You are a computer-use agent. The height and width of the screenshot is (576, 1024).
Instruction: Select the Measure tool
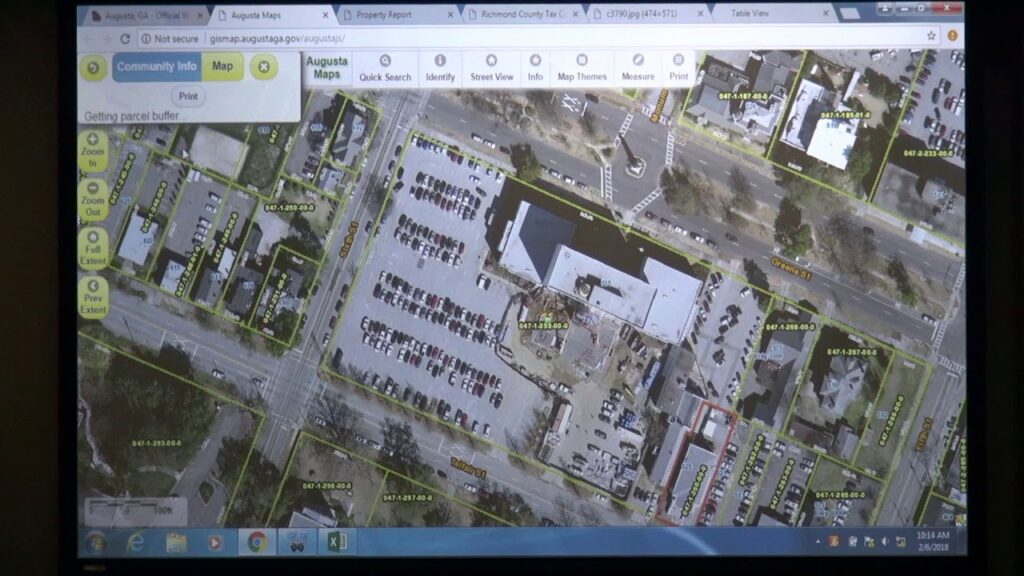click(x=638, y=68)
